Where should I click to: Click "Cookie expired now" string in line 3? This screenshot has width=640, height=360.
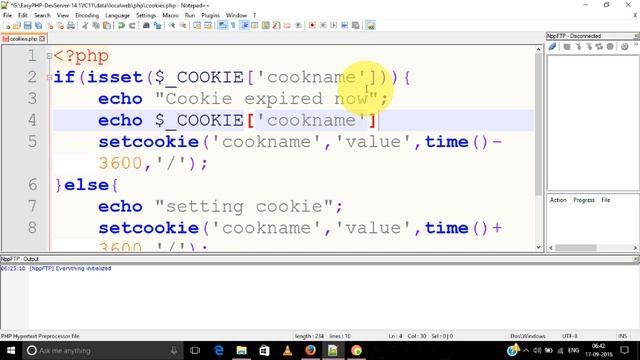(266, 99)
